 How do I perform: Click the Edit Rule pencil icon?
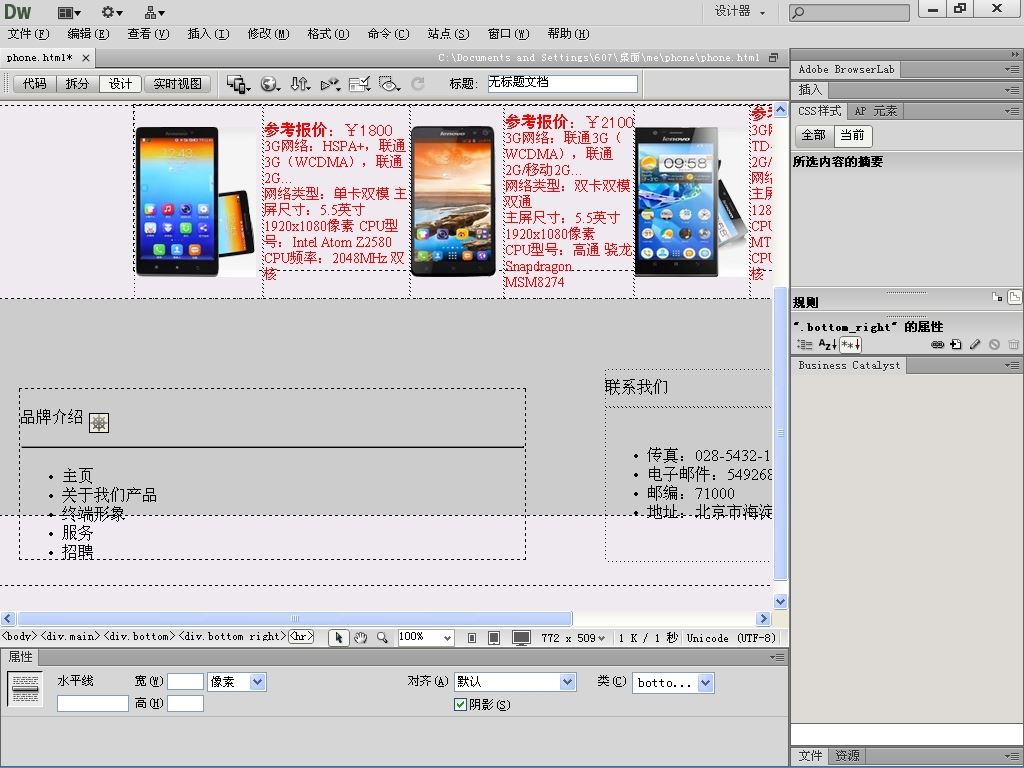pyautogui.click(x=975, y=344)
